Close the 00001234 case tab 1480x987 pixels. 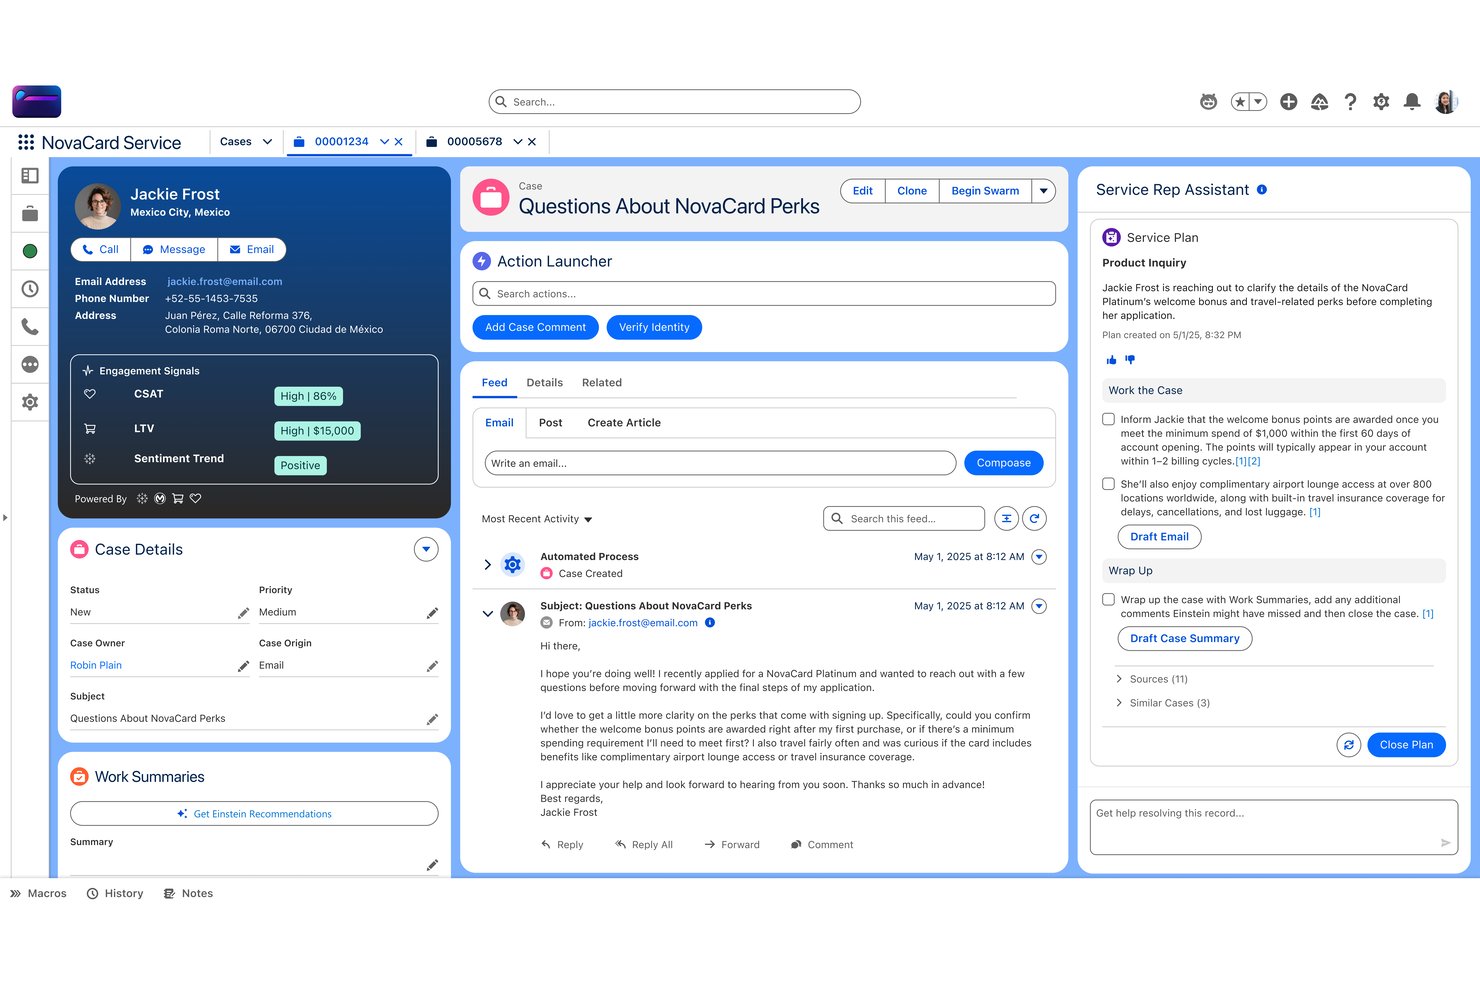(399, 142)
